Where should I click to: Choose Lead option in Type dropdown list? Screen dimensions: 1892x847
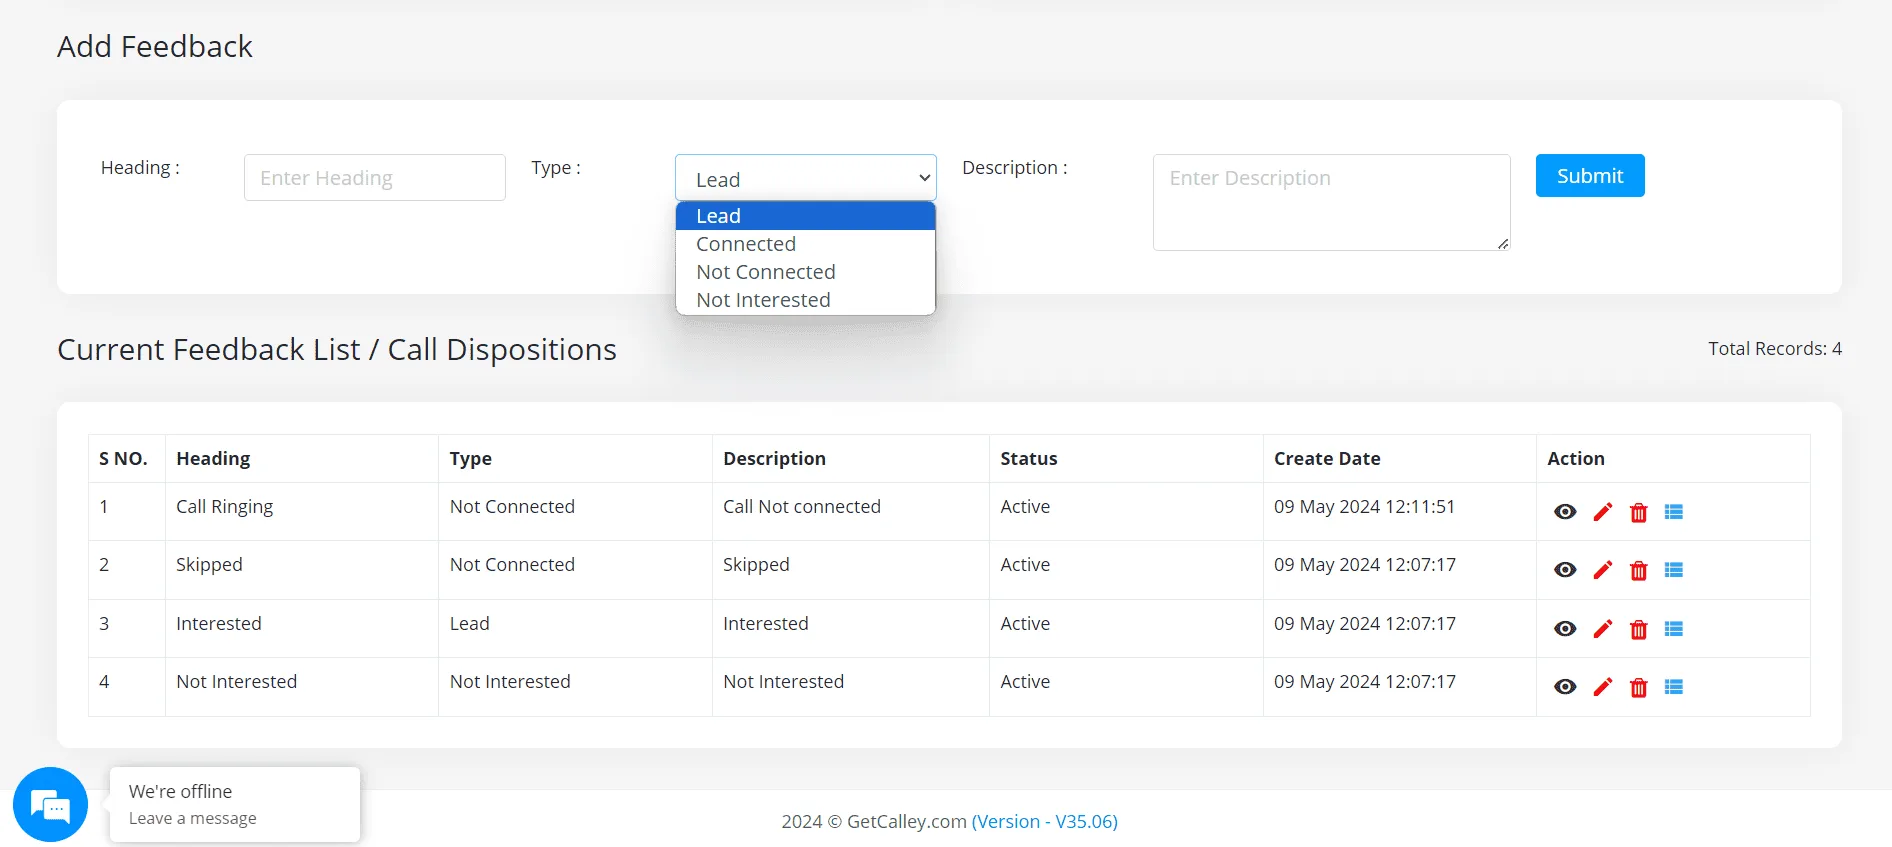(805, 216)
